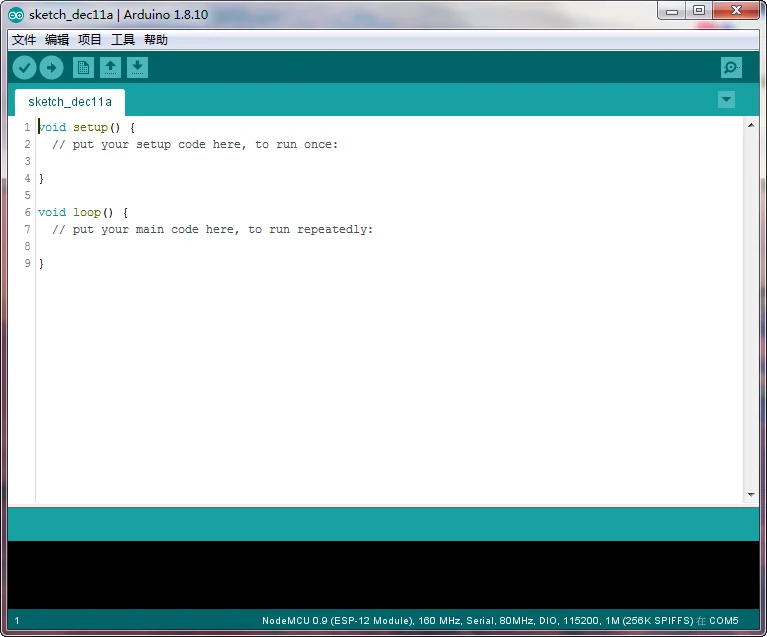Place cursor on empty line 3

(x=390, y=161)
